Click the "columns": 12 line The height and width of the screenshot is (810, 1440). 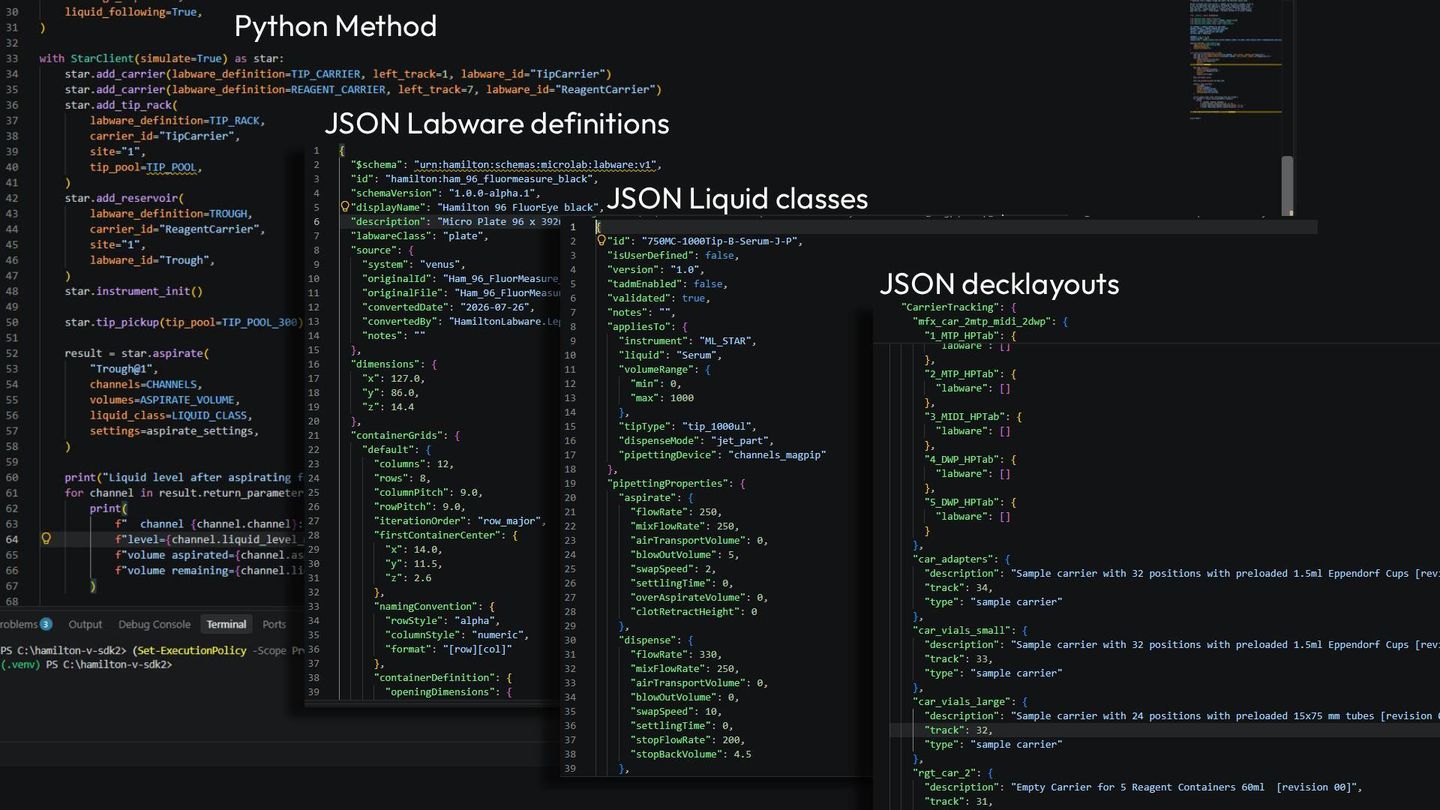pos(414,464)
